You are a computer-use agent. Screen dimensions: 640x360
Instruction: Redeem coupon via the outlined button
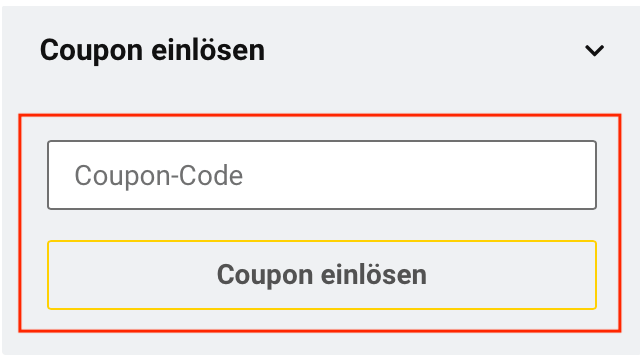click(322, 275)
